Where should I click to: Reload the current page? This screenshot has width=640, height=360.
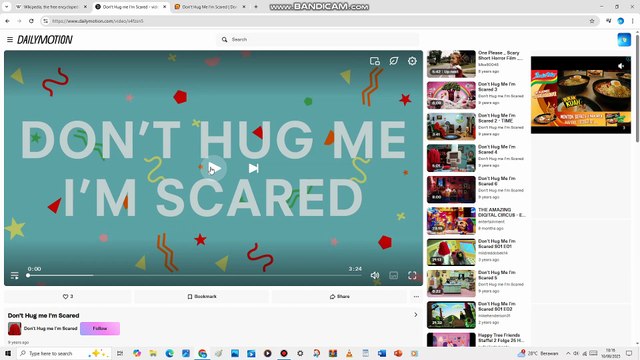tap(31, 21)
